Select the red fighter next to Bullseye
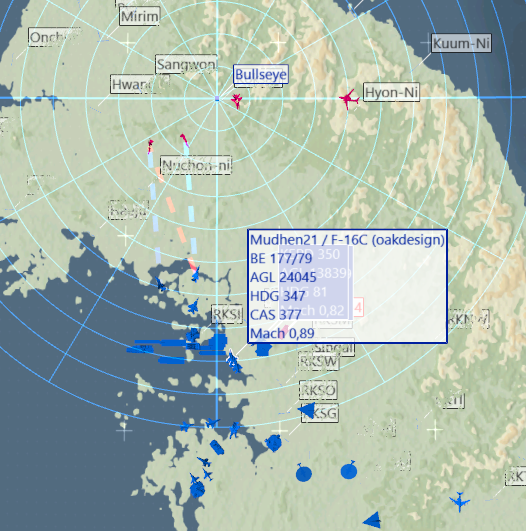 point(236,101)
